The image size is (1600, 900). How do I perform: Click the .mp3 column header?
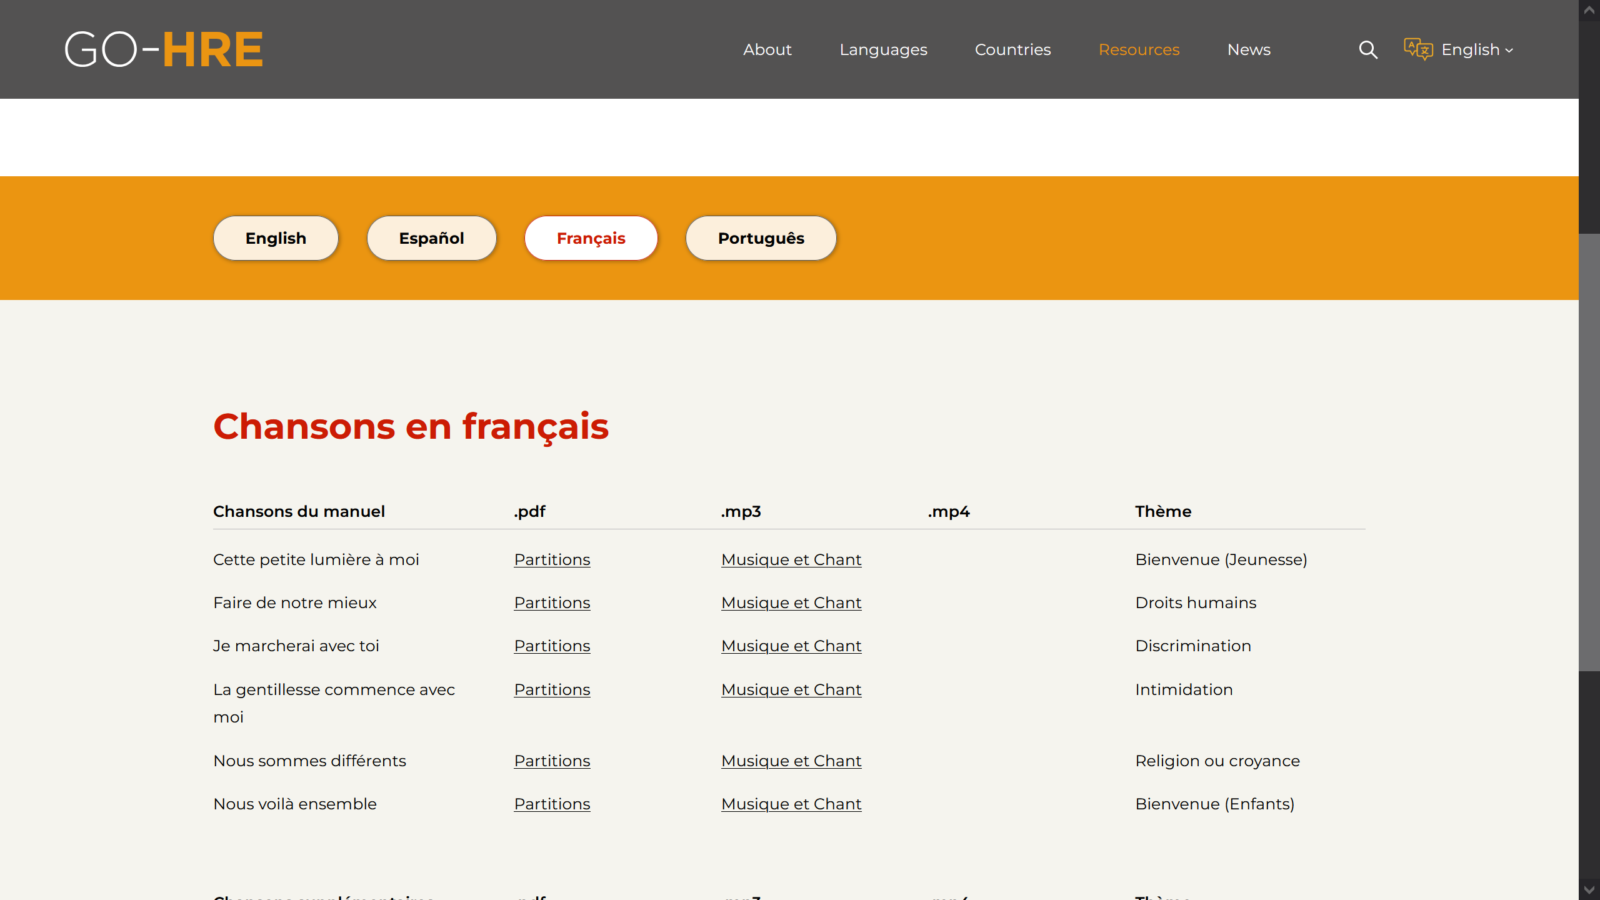click(741, 511)
